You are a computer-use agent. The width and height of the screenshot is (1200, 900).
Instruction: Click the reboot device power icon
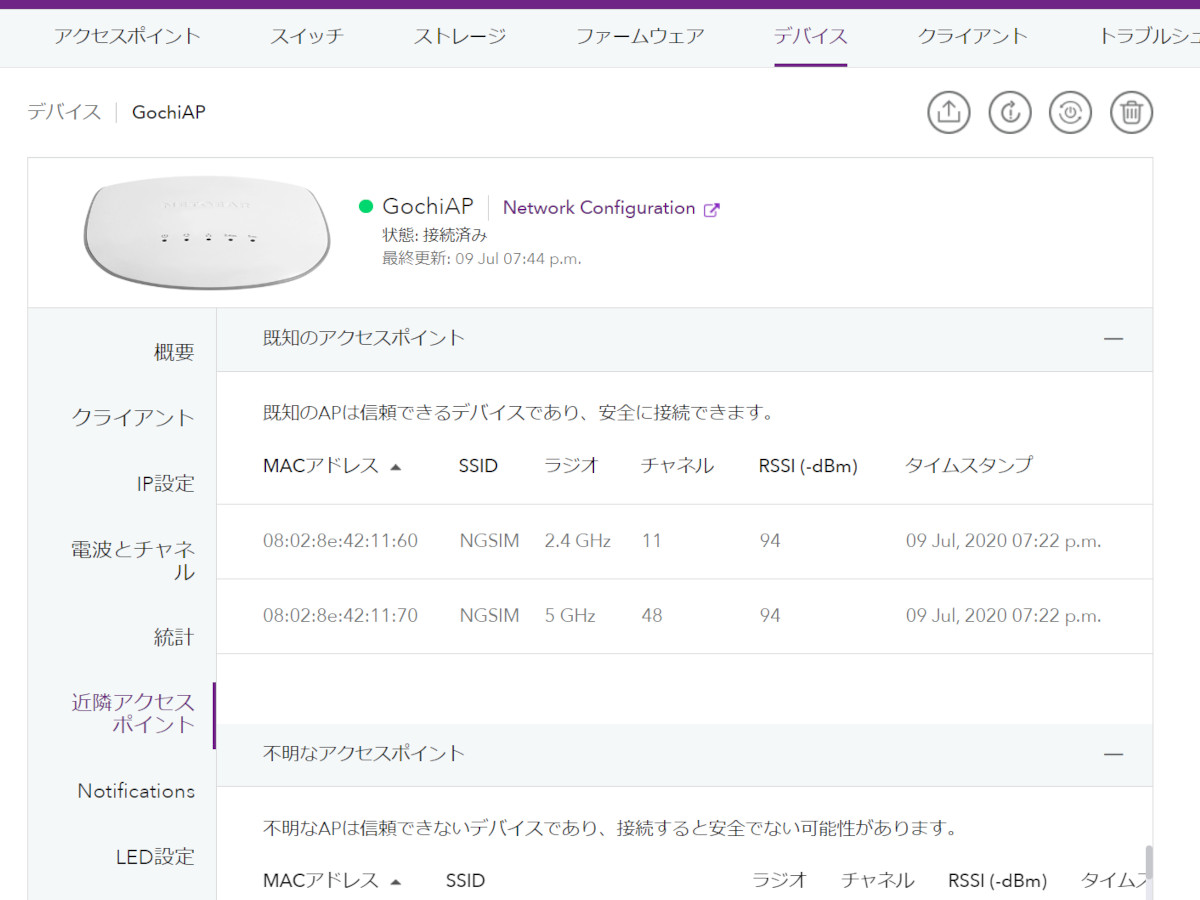(x=1070, y=112)
